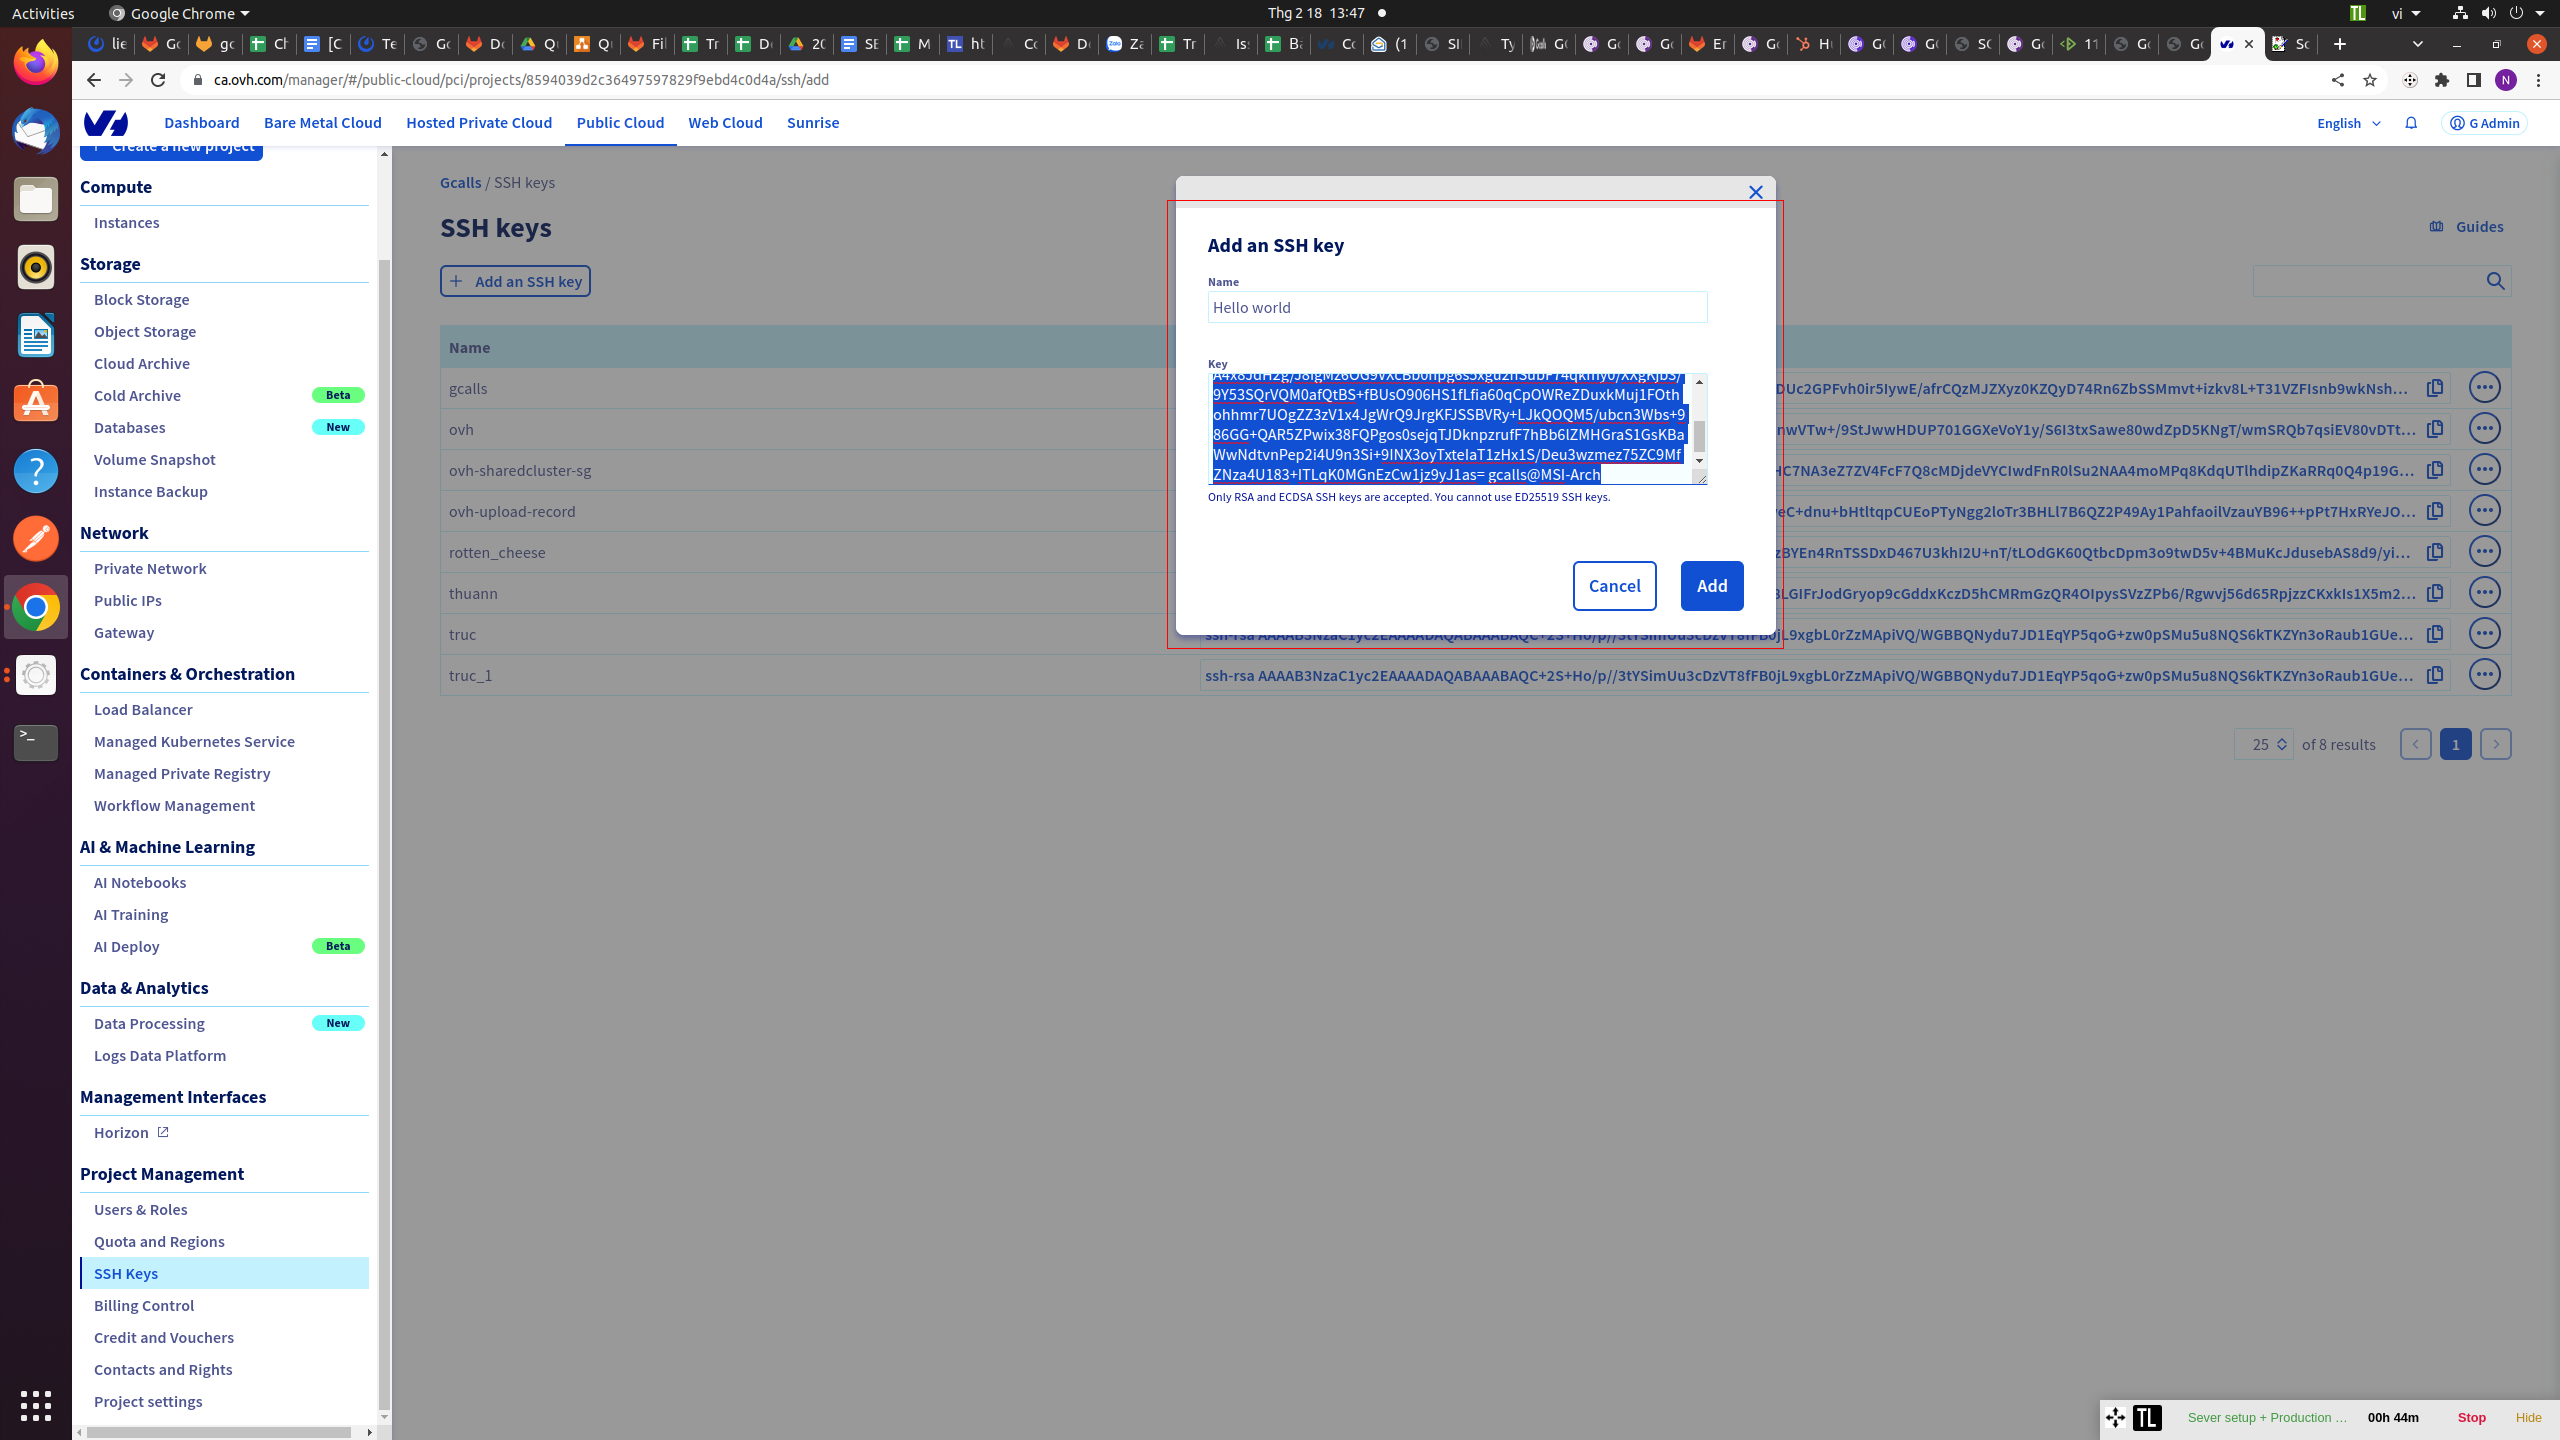Click the Add button in dialog
Screen dimensions: 2560x1440
[x=1711, y=586]
